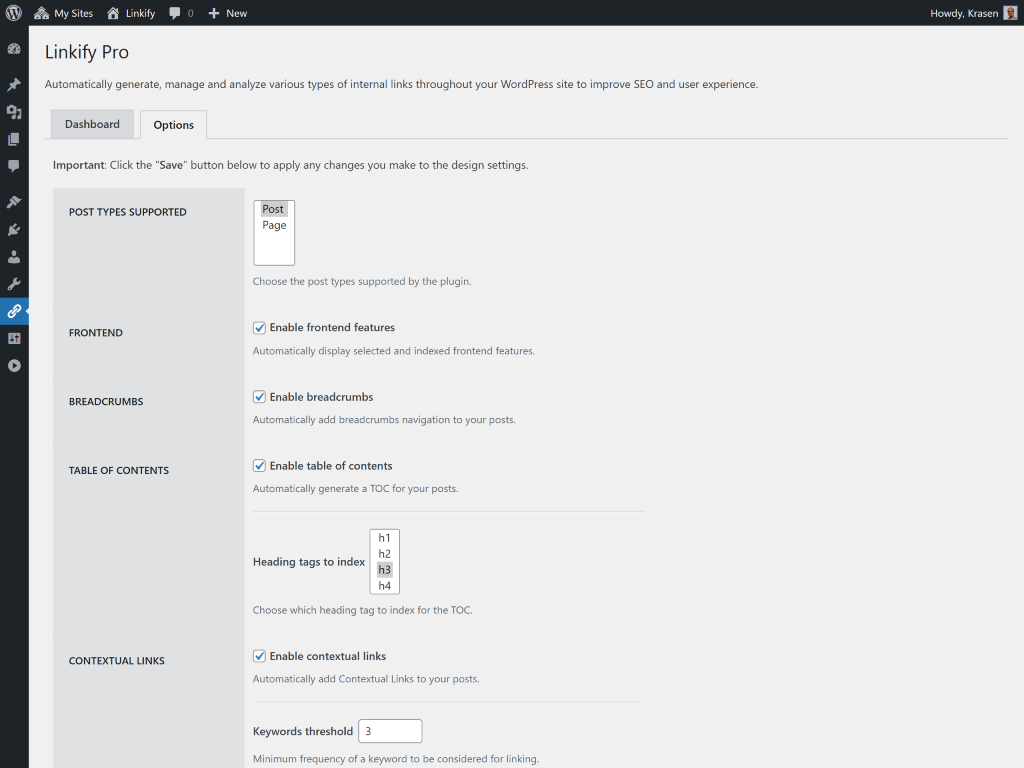Click the TABLE OF CONTENTS section heading
Viewport: 1024px width, 768px height.
coord(119,470)
